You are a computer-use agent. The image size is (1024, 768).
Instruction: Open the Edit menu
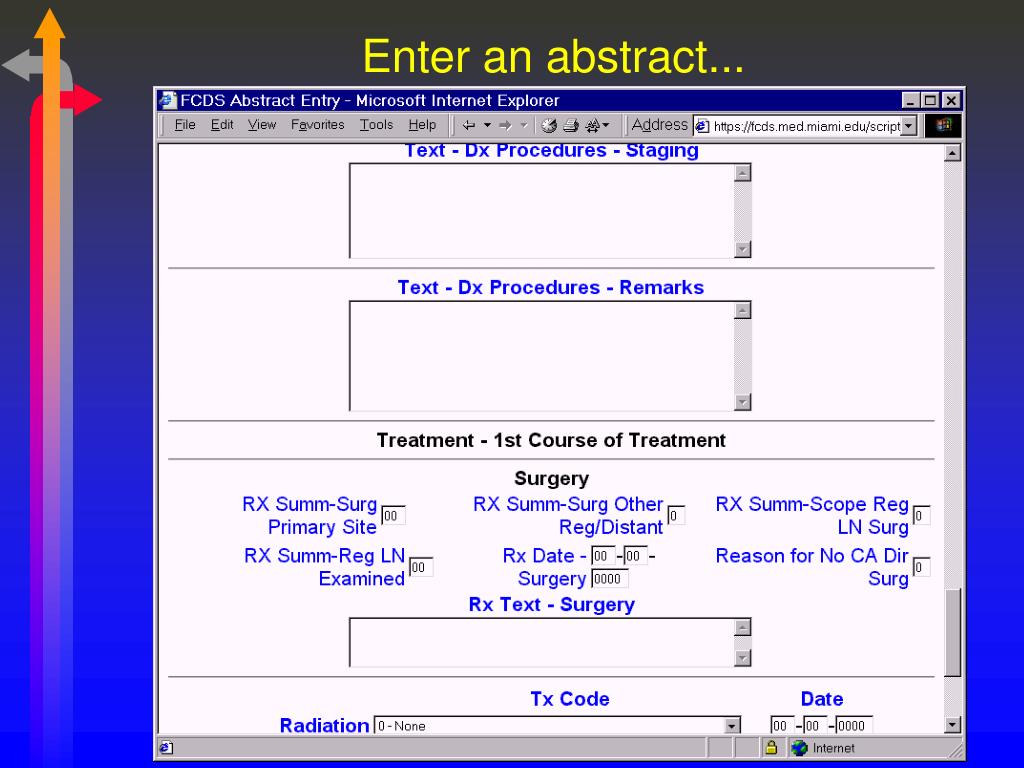point(221,125)
